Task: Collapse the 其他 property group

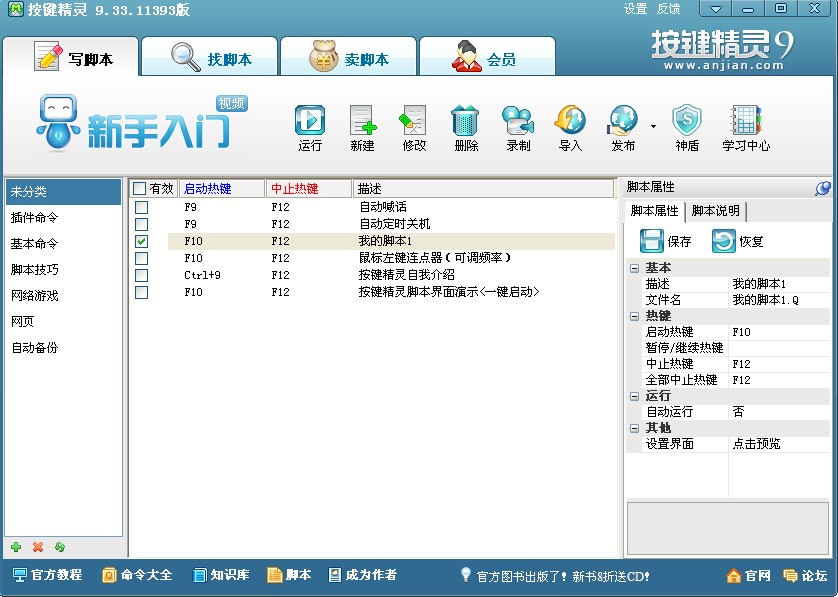Action: click(634, 429)
